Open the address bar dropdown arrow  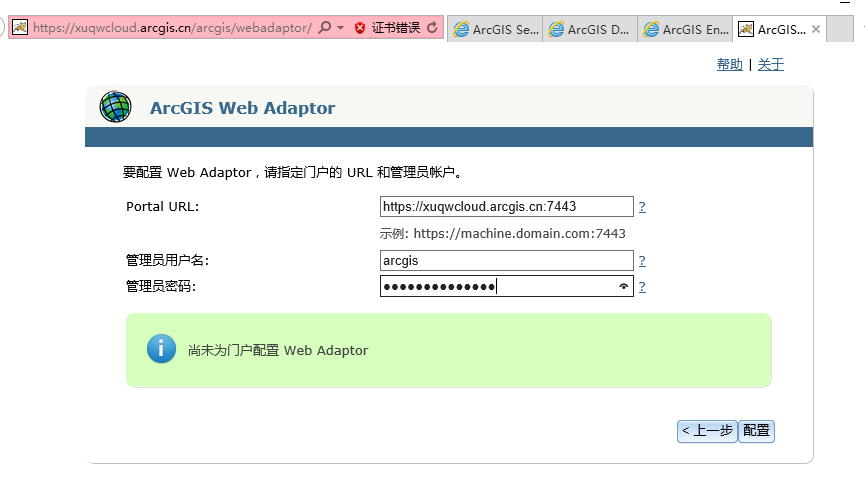point(340,28)
